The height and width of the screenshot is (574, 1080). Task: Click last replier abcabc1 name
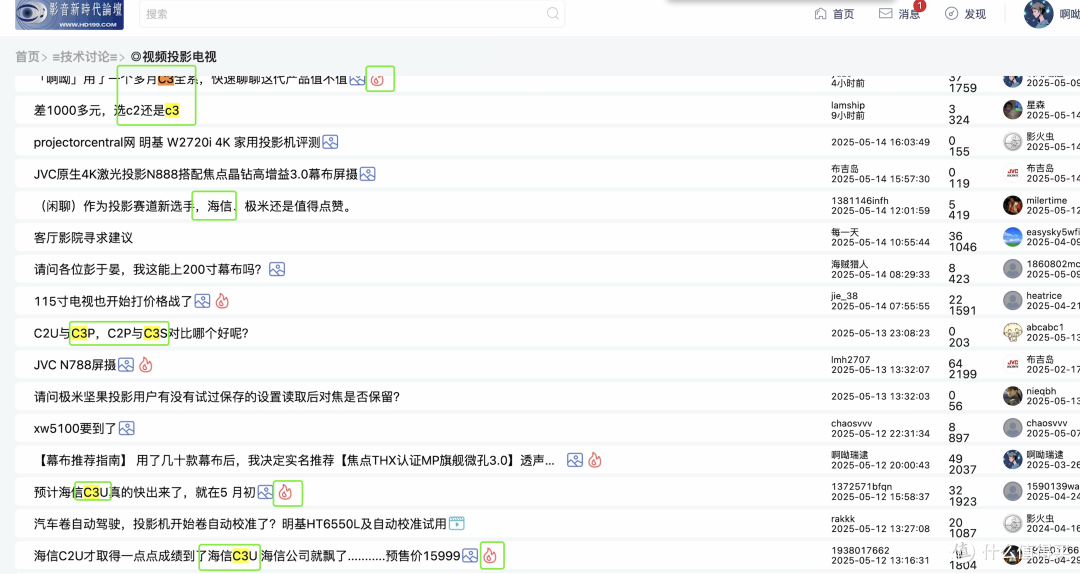(1045, 327)
